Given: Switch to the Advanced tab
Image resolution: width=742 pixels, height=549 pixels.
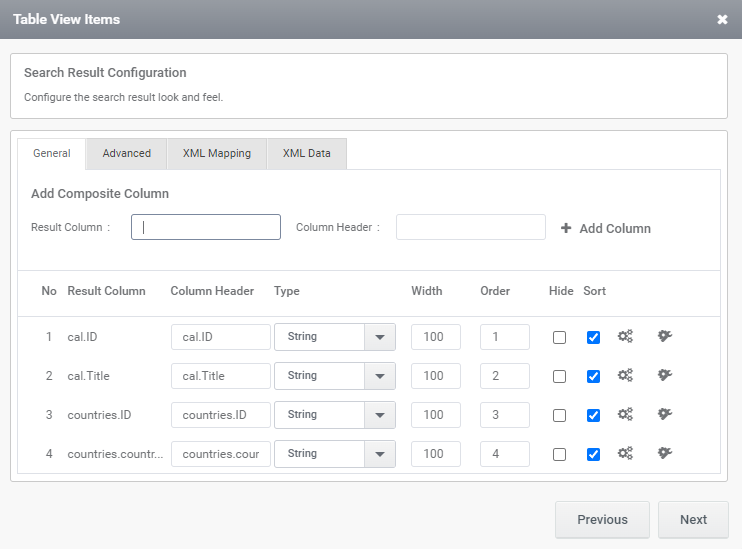Looking at the screenshot, I should (127, 153).
